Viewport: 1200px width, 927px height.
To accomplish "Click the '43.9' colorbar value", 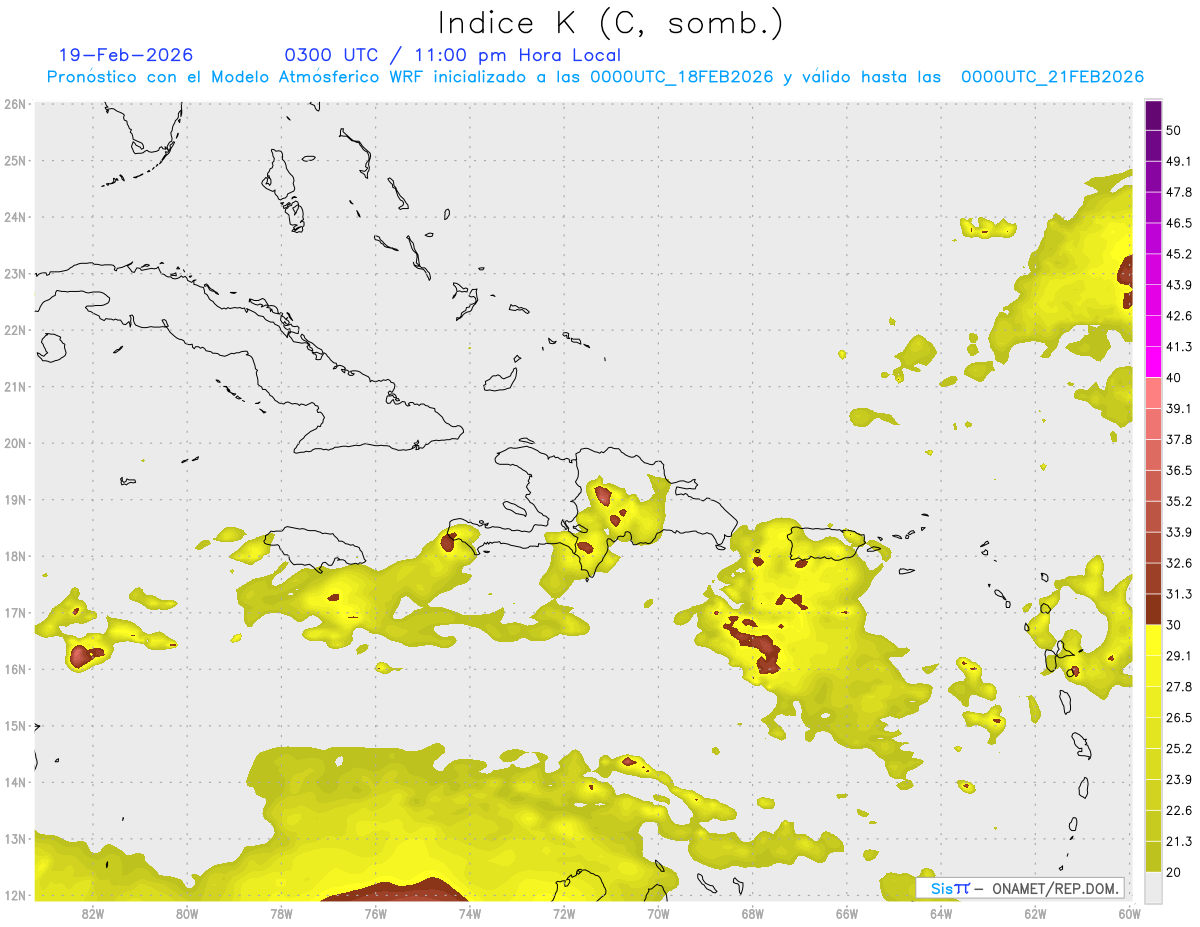I will [1179, 285].
